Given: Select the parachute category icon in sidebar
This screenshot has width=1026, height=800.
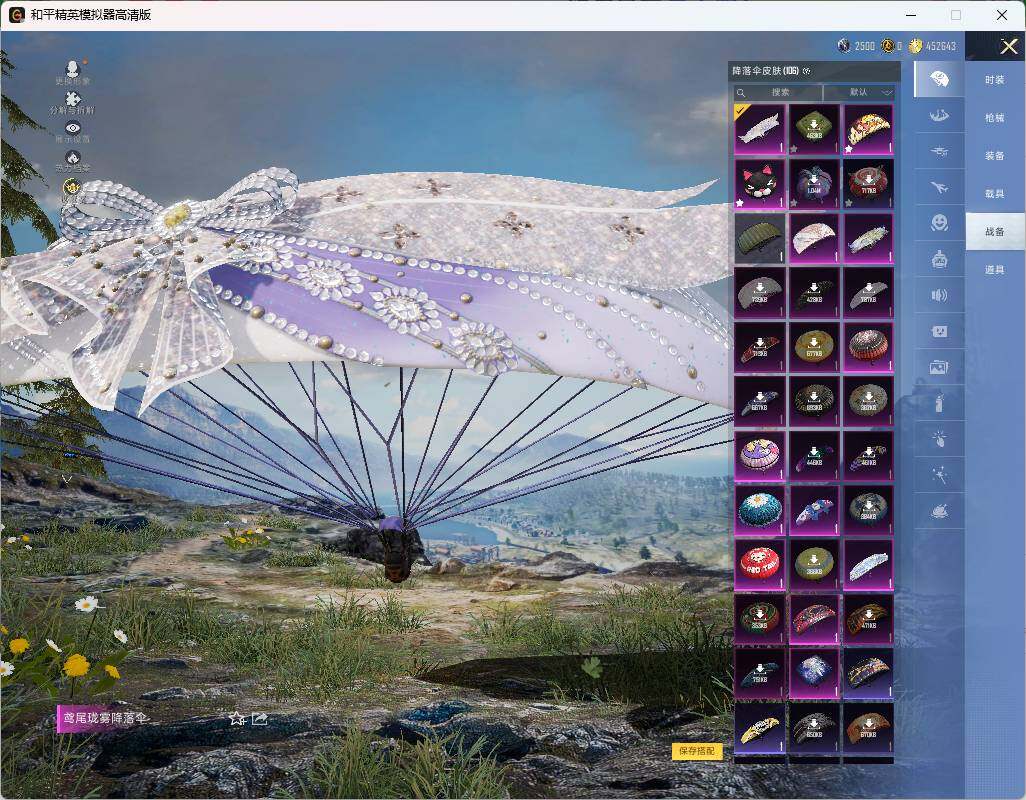Looking at the screenshot, I should 939,79.
